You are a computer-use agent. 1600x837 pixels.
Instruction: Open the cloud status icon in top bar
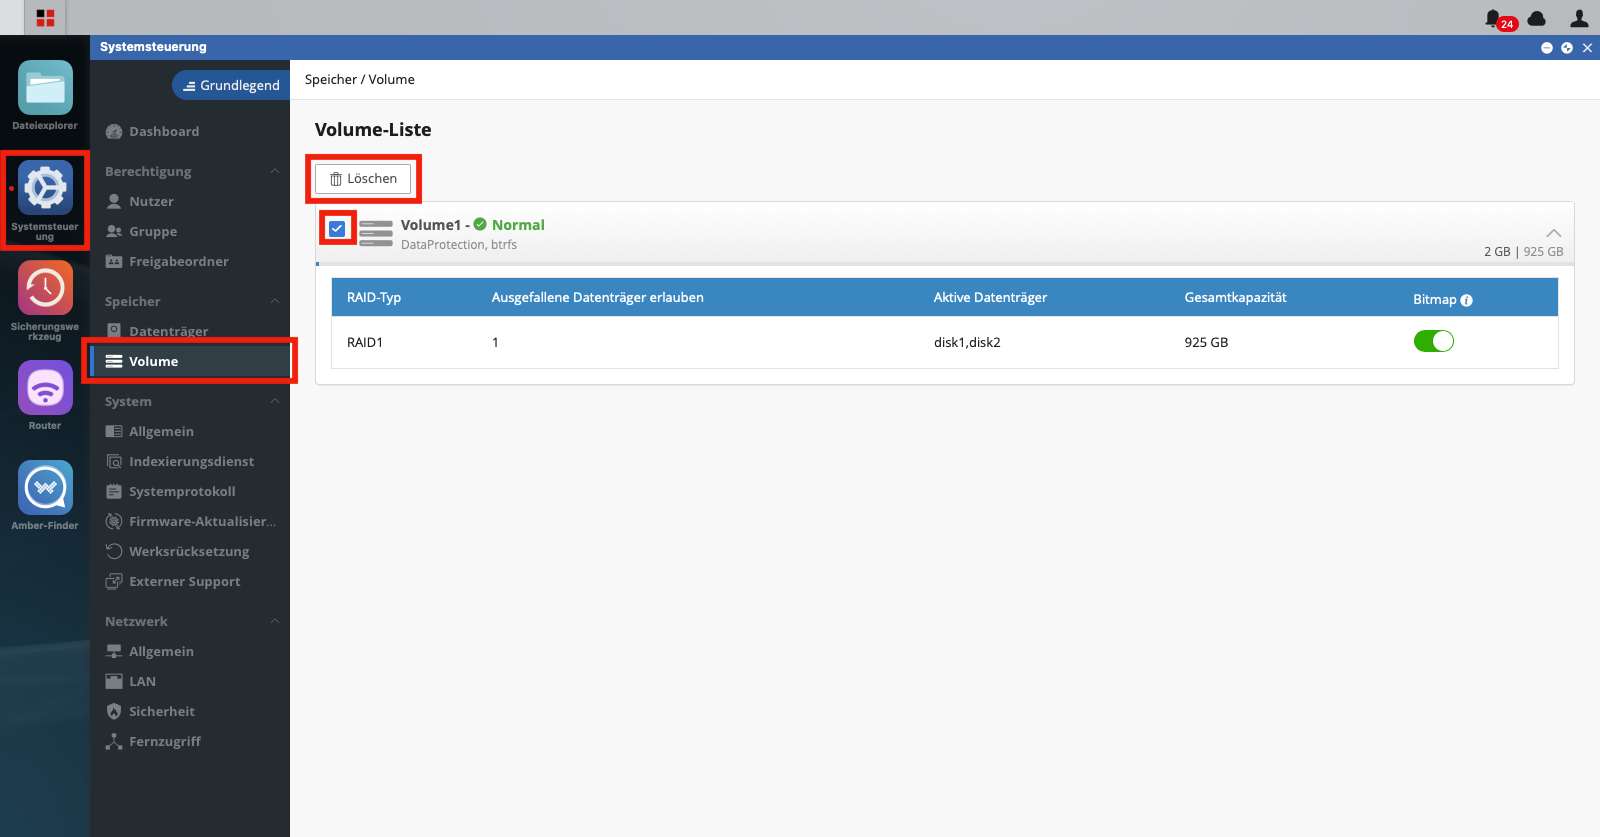(x=1537, y=18)
